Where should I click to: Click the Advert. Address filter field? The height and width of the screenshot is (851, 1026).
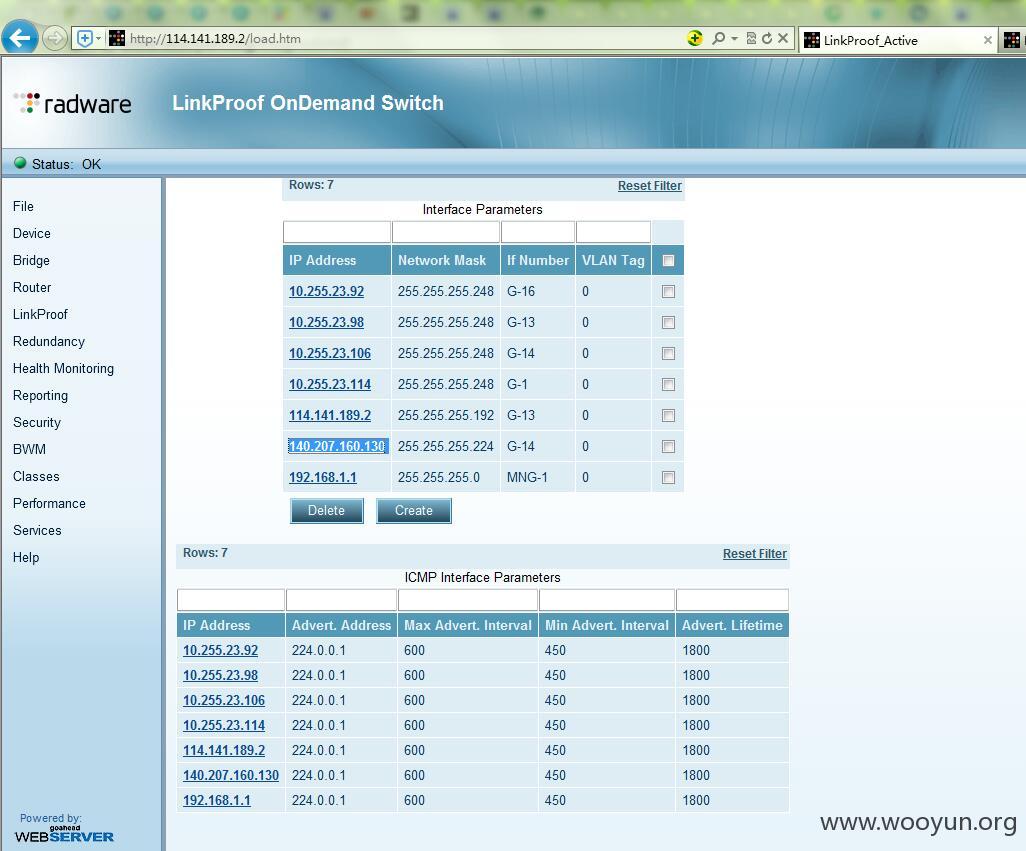pyautogui.click(x=341, y=599)
